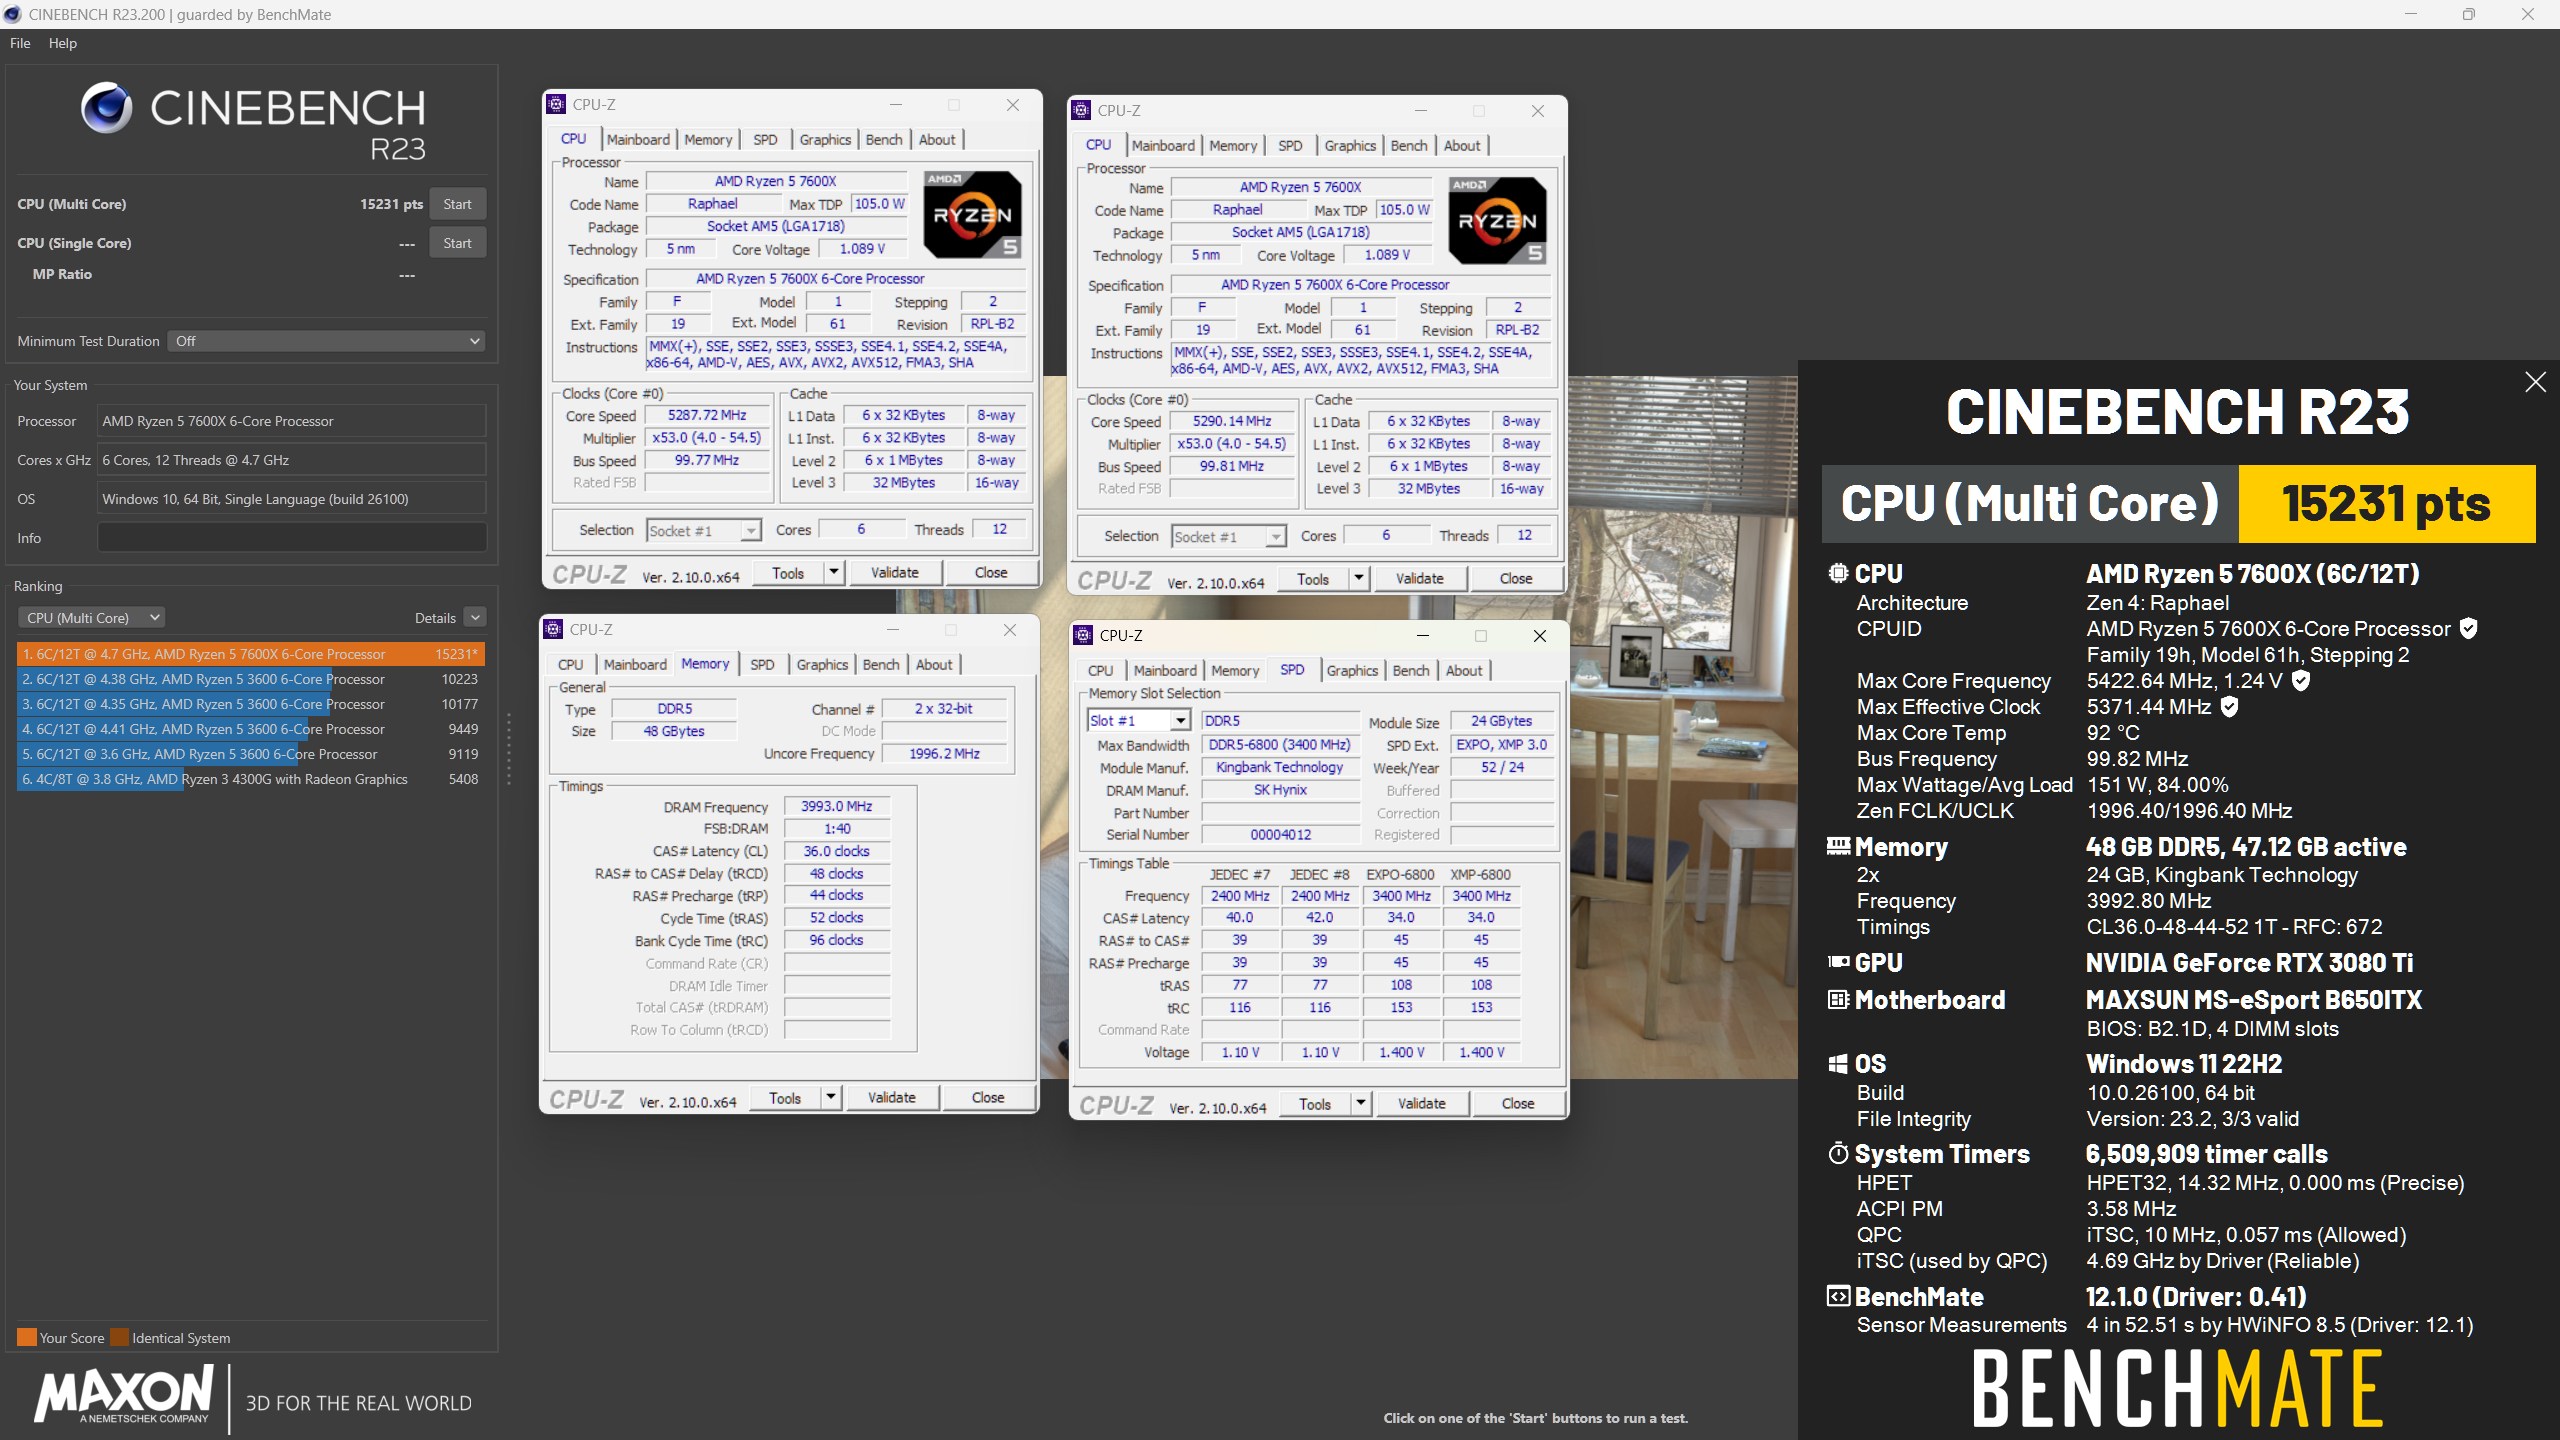Click the orange Your Score legend swatch

pyautogui.click(x=26, y=1337)
